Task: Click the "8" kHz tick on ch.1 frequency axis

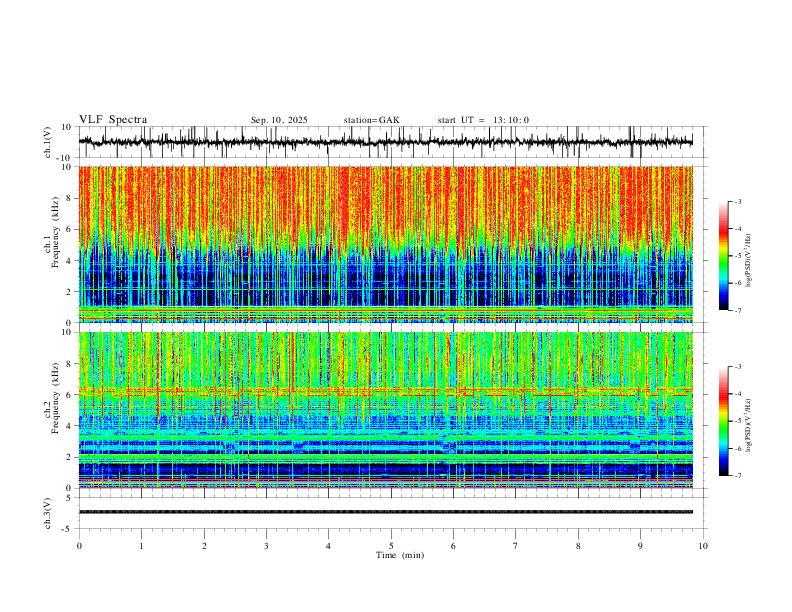Action: (x=70, y=198)
